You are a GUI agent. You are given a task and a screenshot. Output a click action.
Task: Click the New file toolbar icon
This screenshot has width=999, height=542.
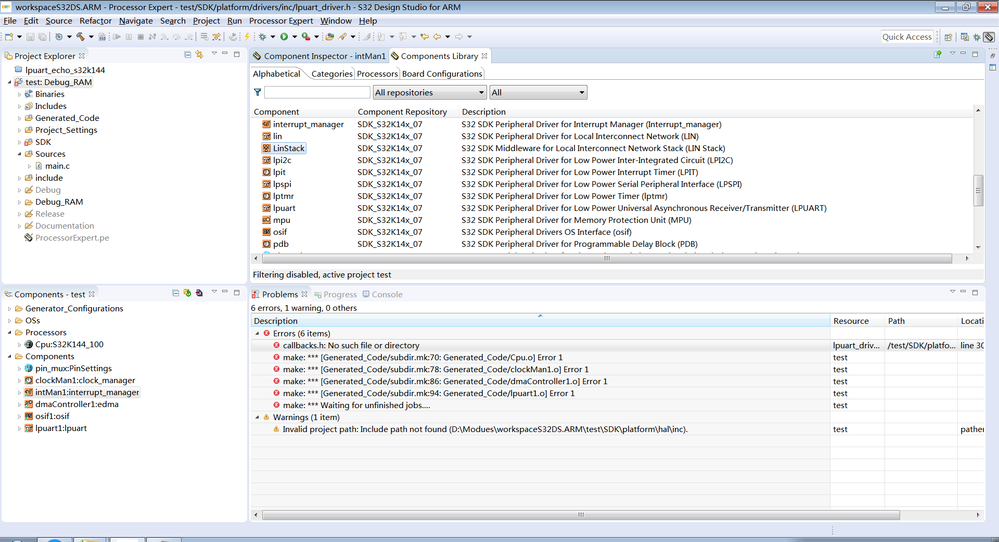coord(9,36)
